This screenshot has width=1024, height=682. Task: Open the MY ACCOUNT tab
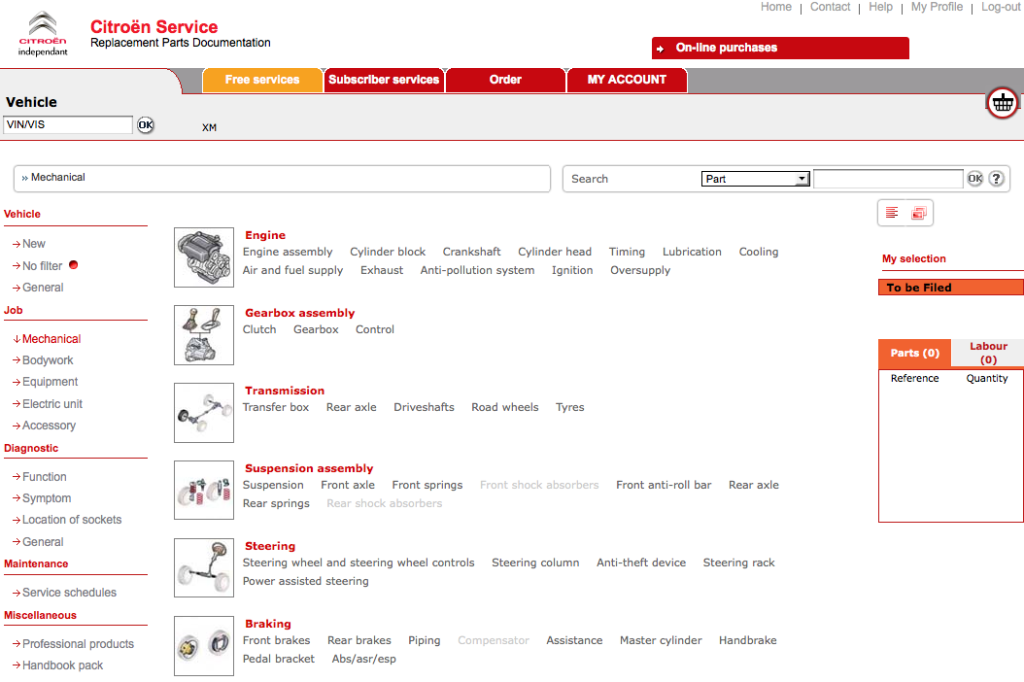(627, 80)
